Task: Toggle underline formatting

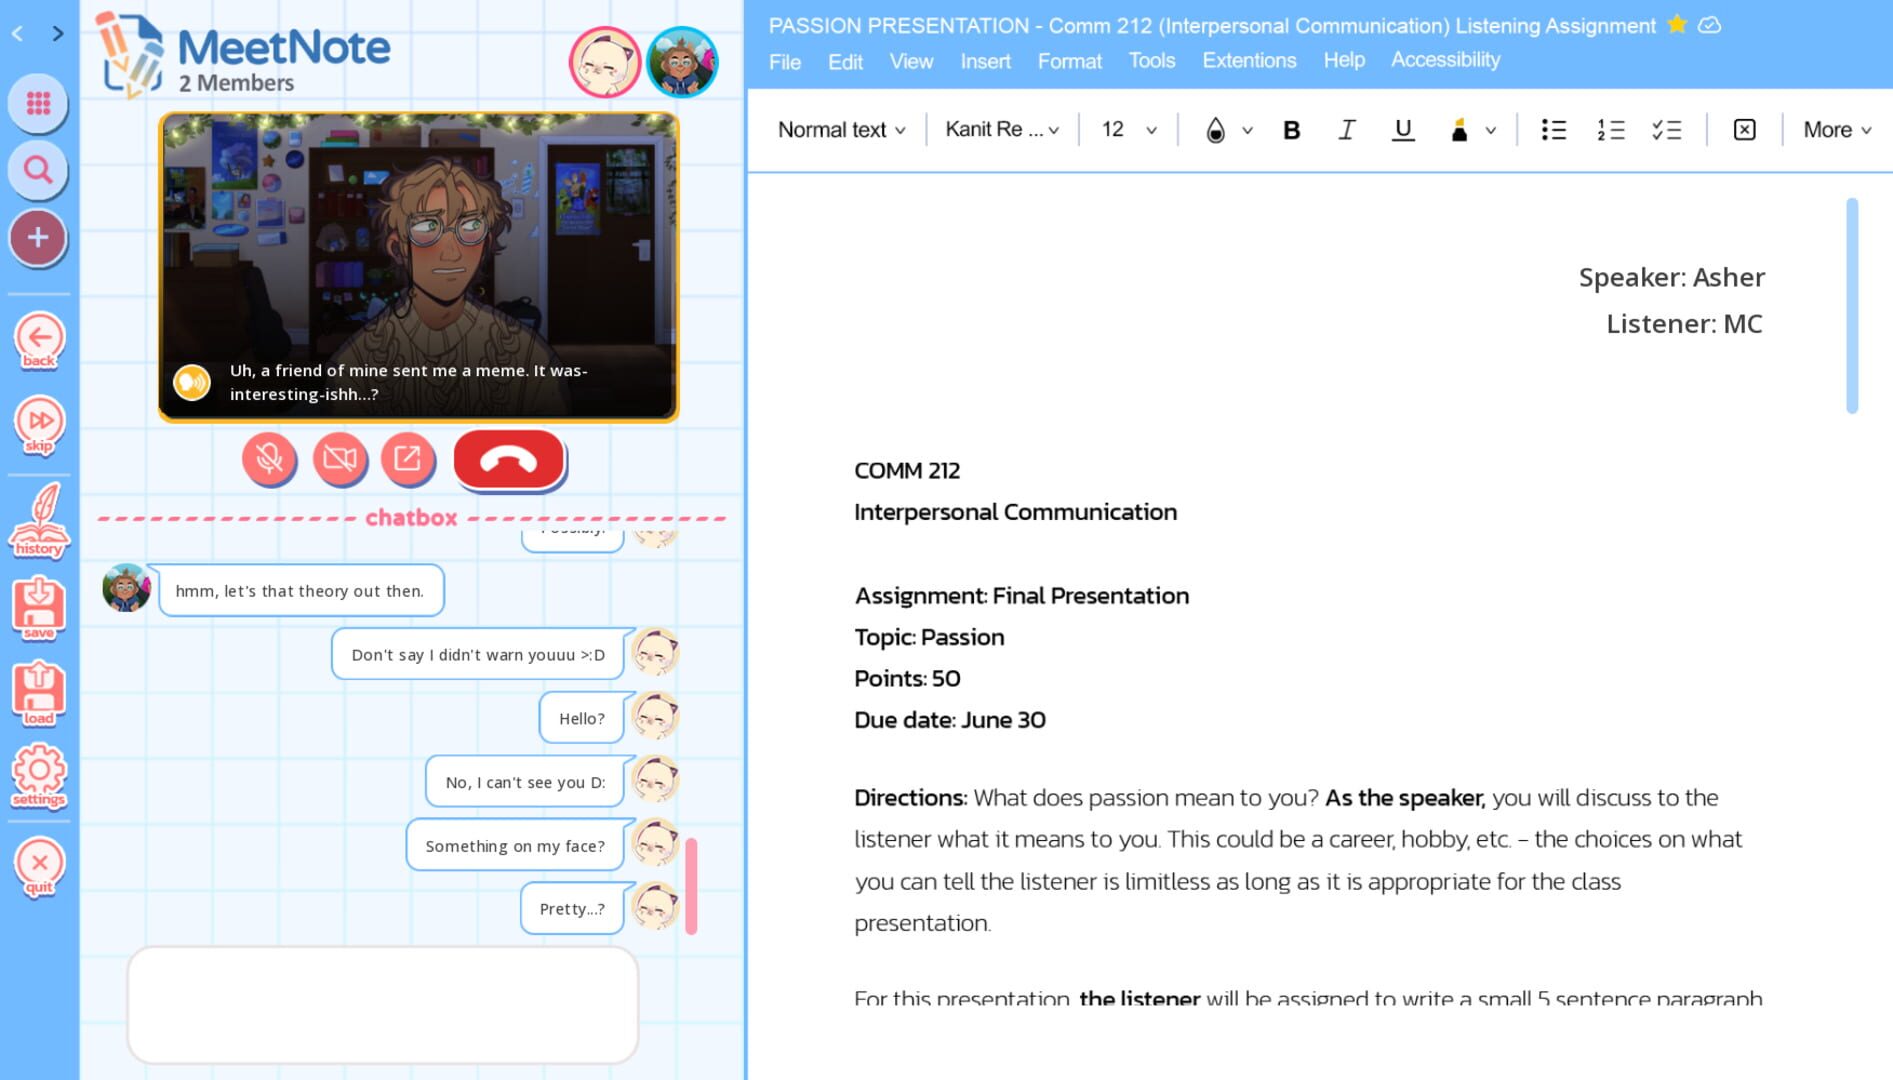Action: click(x=1402, y=129)
